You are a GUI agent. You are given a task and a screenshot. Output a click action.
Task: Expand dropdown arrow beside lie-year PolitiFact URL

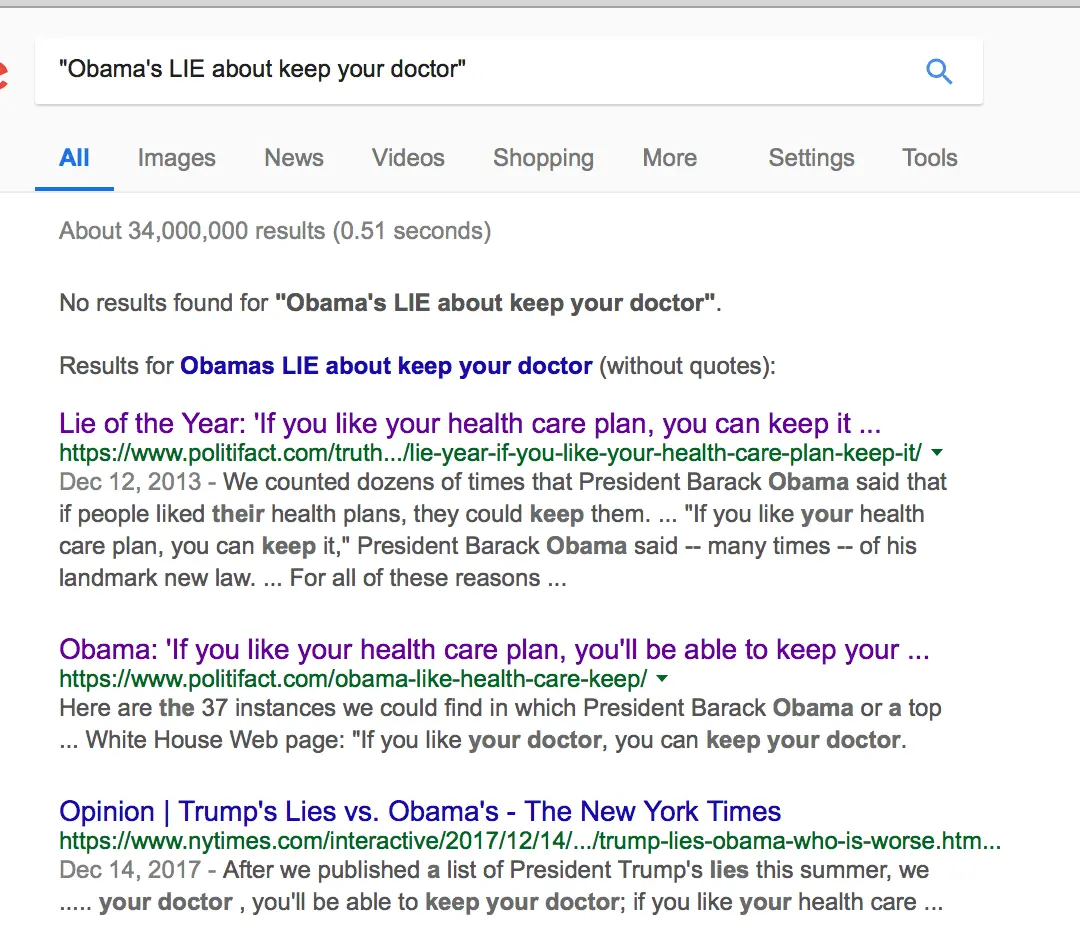click(x=937, y=454)
